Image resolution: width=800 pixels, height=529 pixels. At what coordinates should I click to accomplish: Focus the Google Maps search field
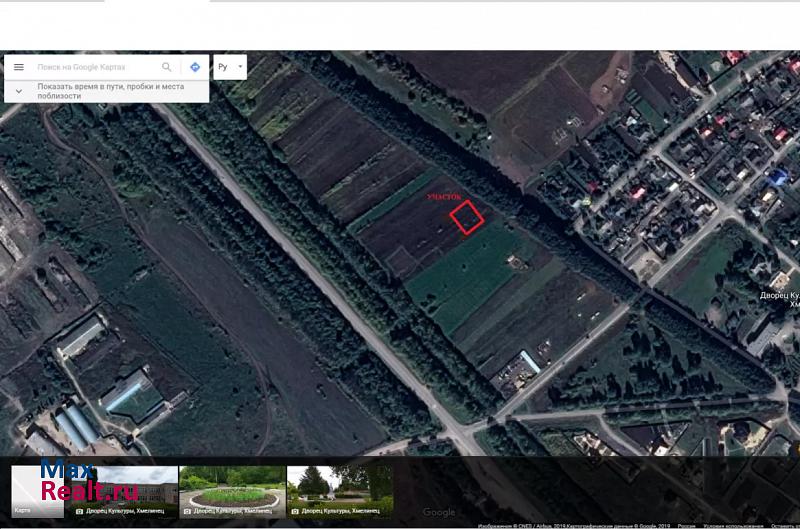(95, 67)
